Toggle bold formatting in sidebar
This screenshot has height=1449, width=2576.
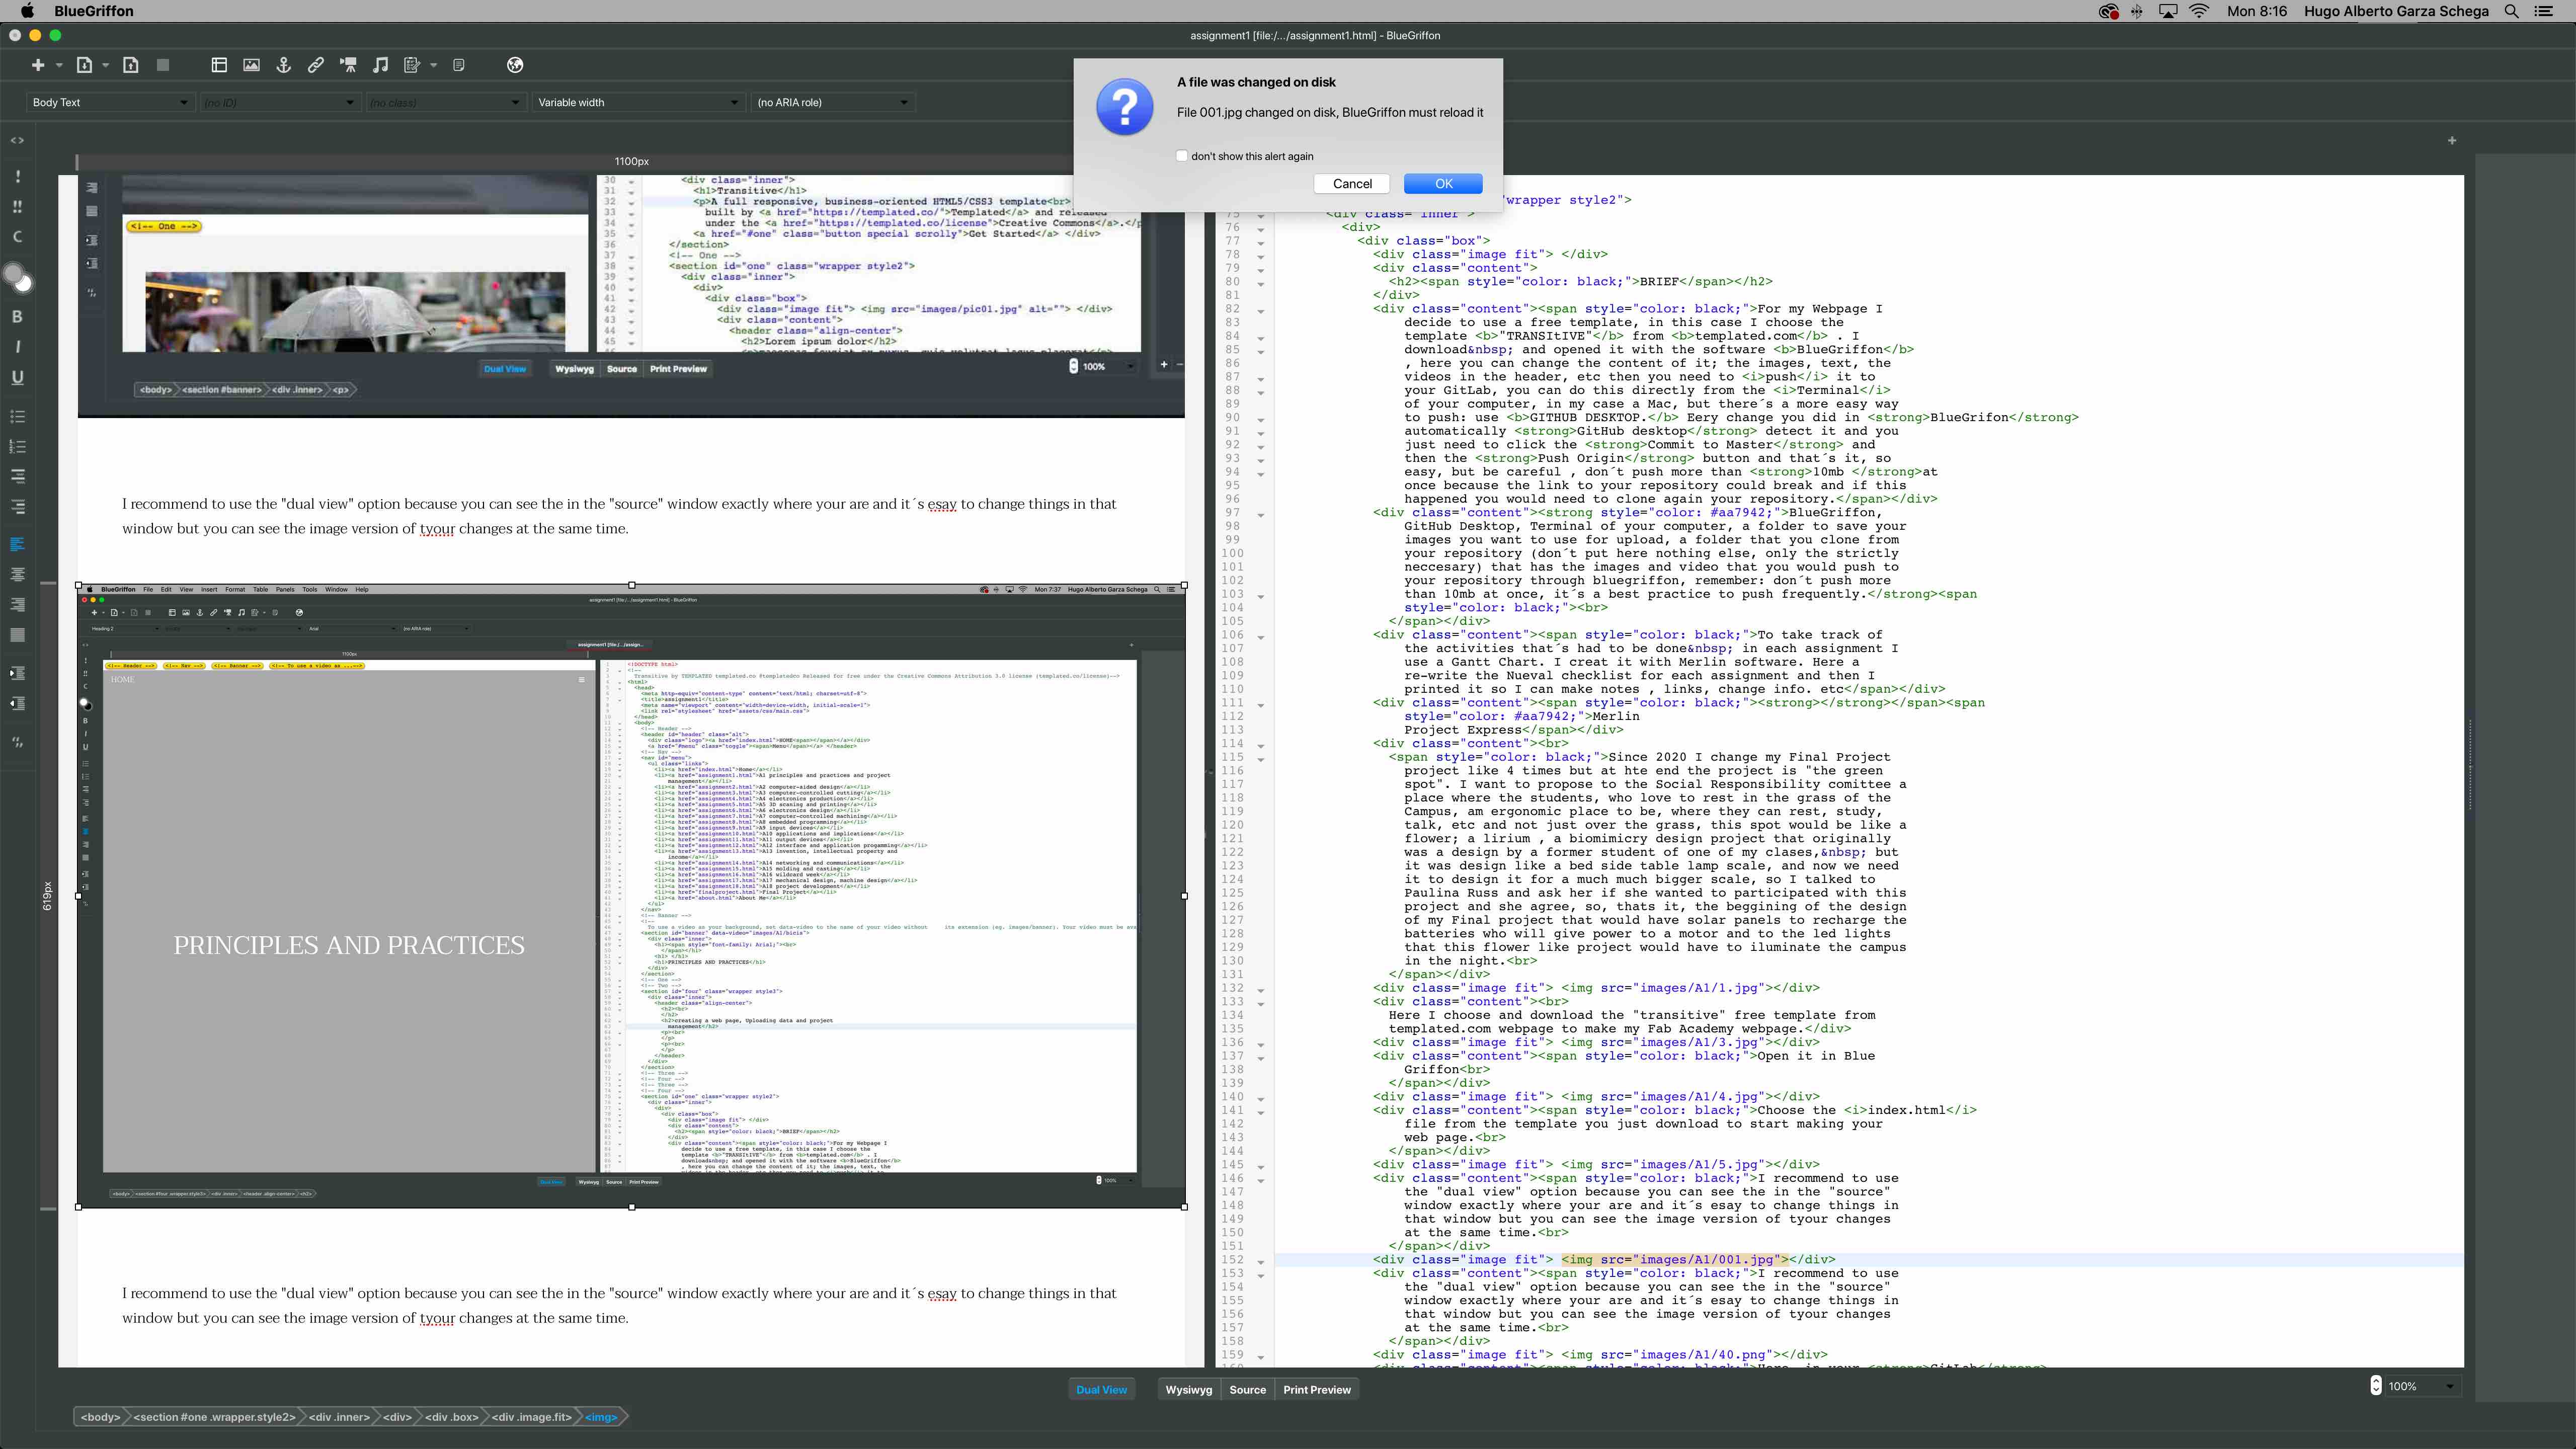(x=17, y=317)
